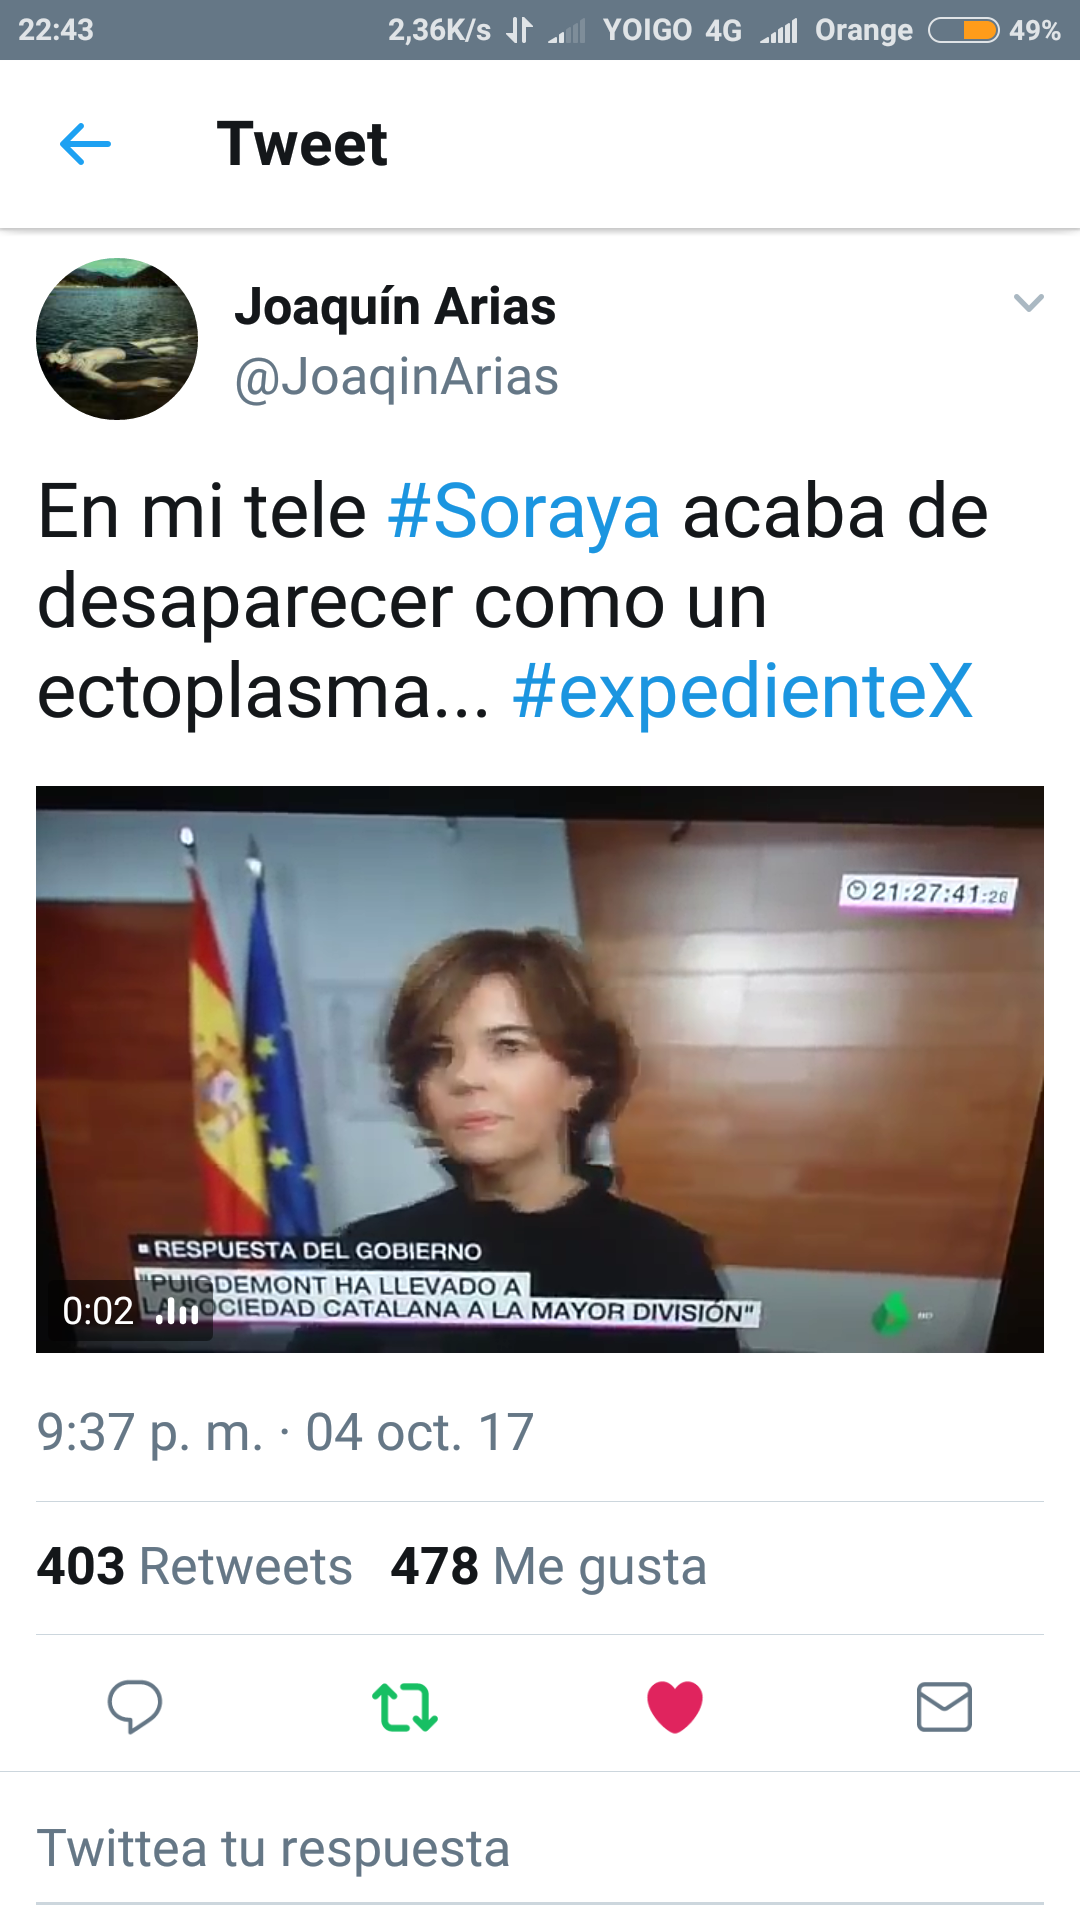Open the #expedienteX hashtag
The height and width of the screenshot is (1920, 1080).
[742, 691]
